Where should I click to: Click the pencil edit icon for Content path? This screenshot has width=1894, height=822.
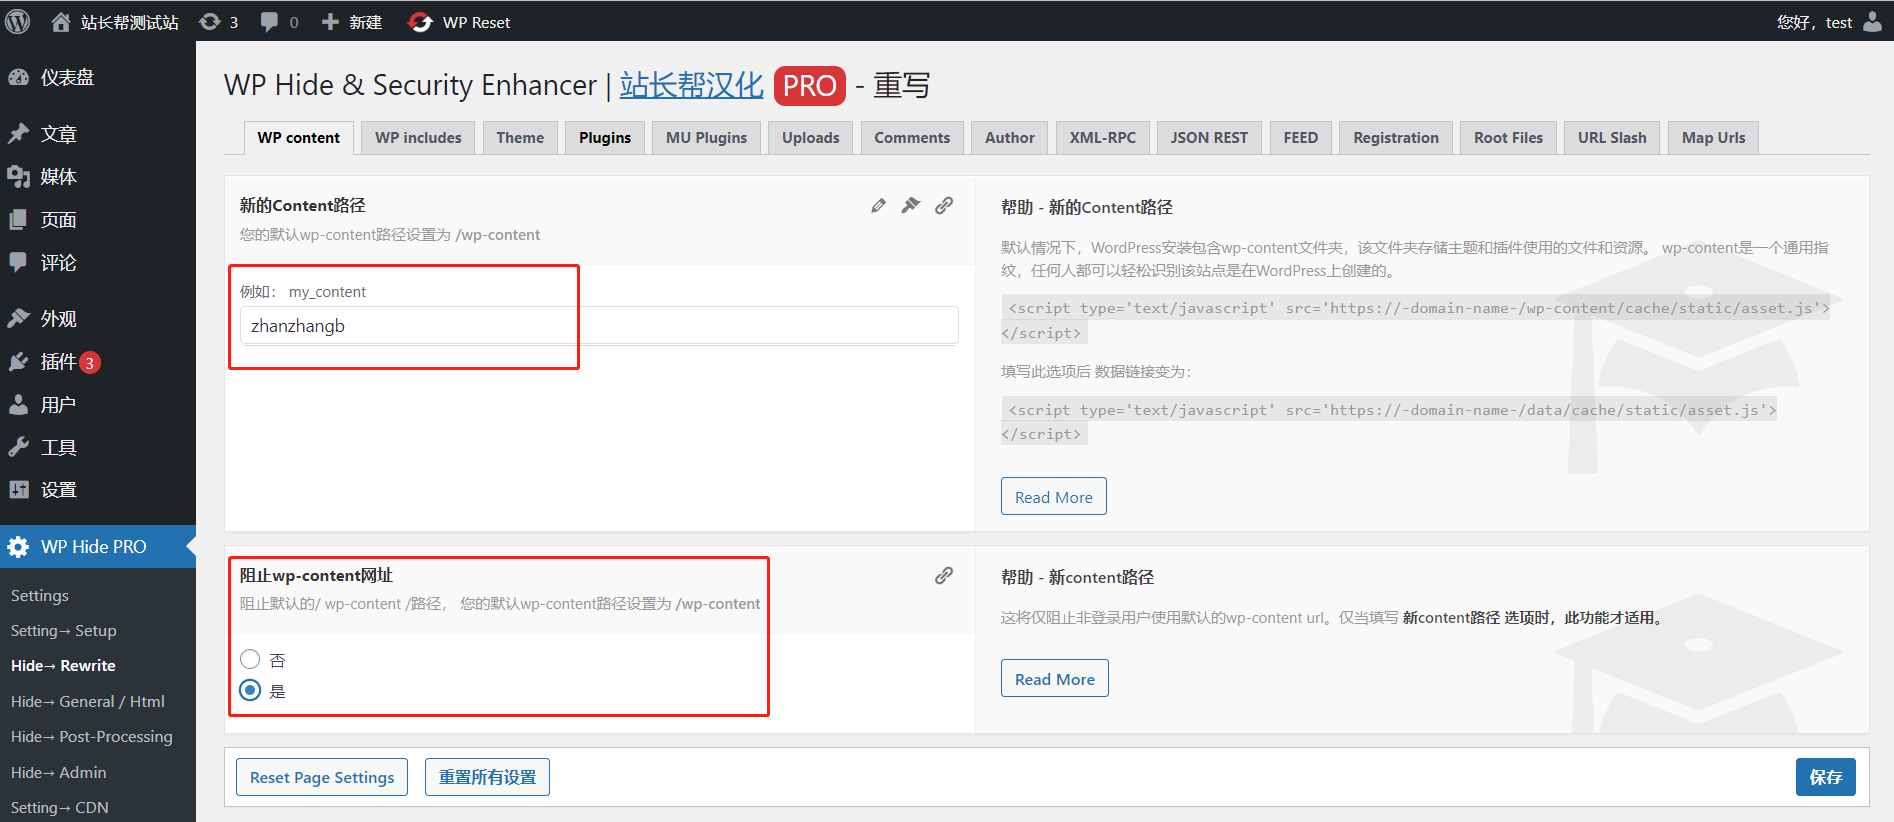pos(878,206)
